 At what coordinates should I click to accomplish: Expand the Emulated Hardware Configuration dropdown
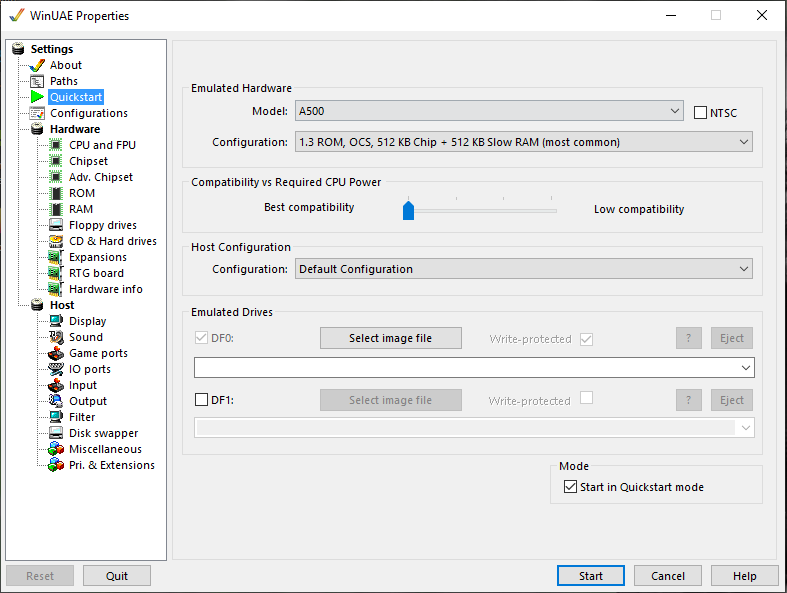523,142
